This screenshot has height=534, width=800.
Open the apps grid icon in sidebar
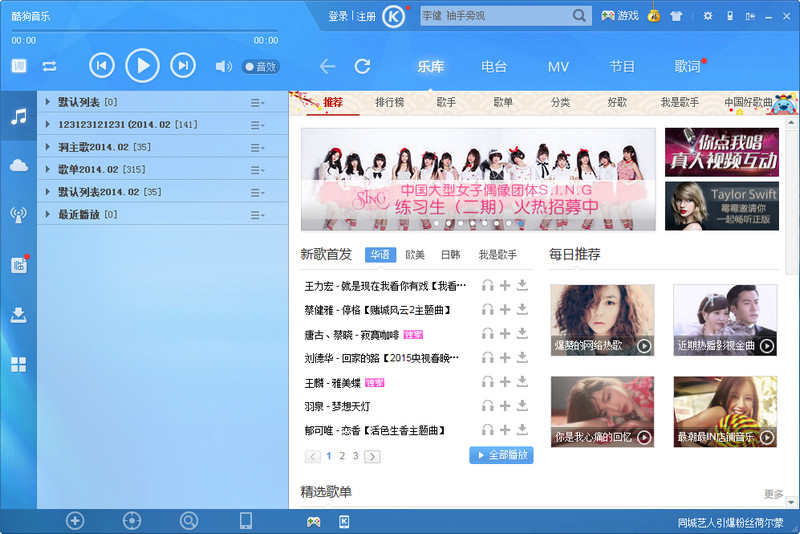[18, 365]
